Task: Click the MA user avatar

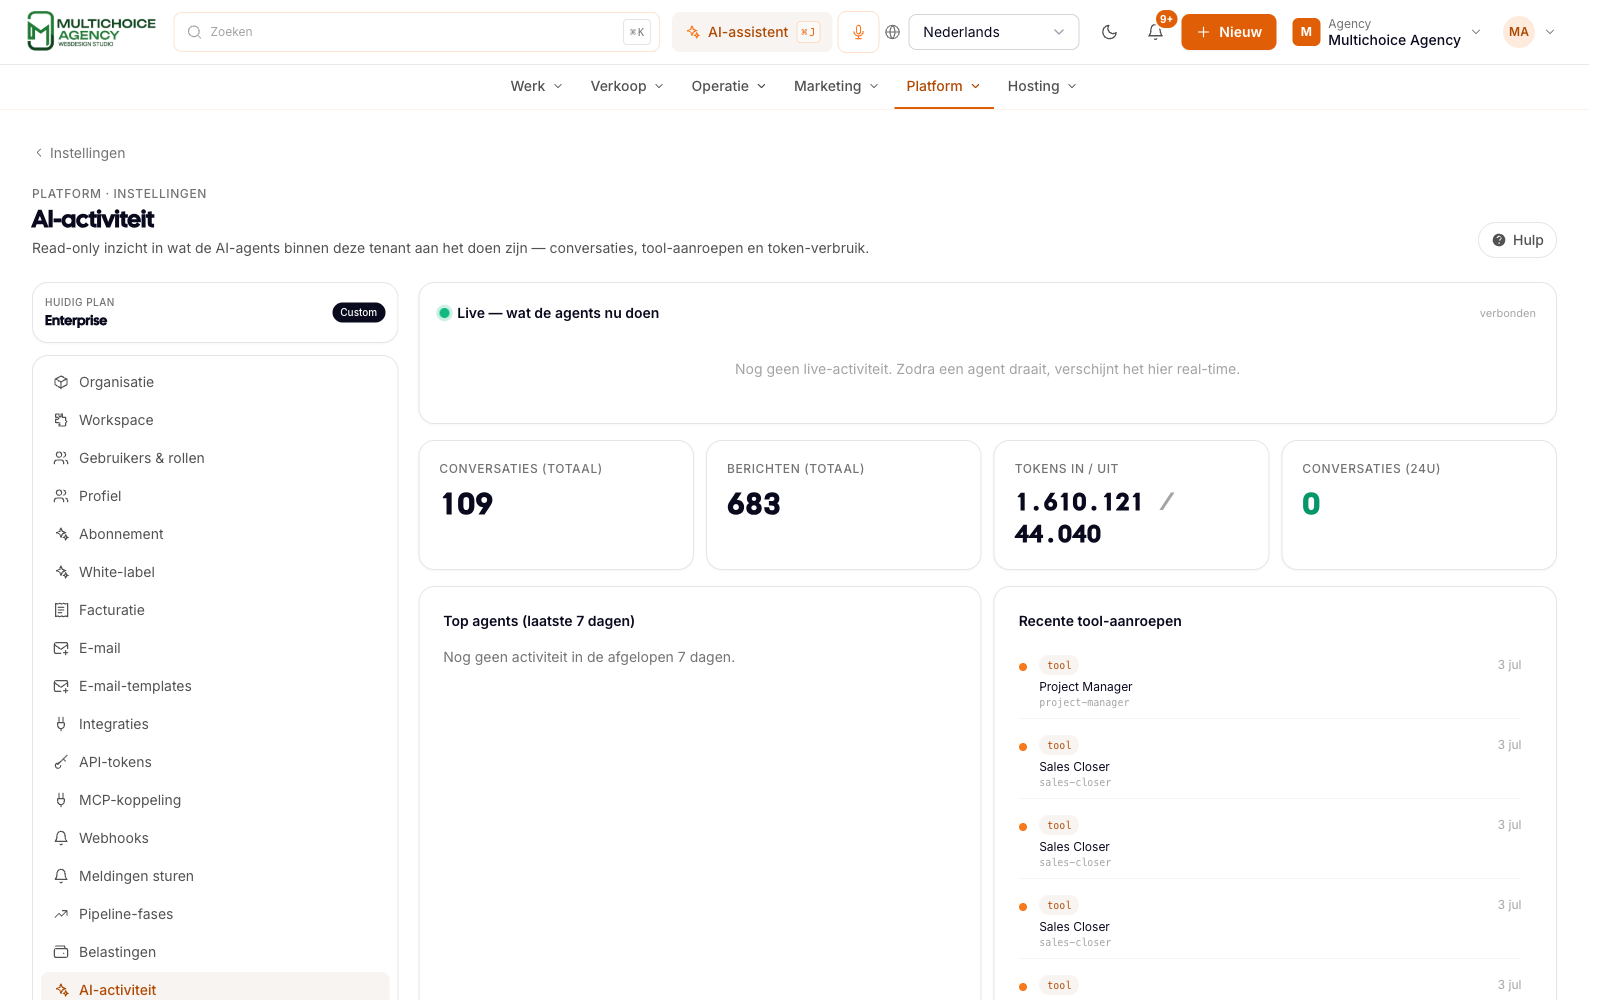Action: coord(1518,32)
